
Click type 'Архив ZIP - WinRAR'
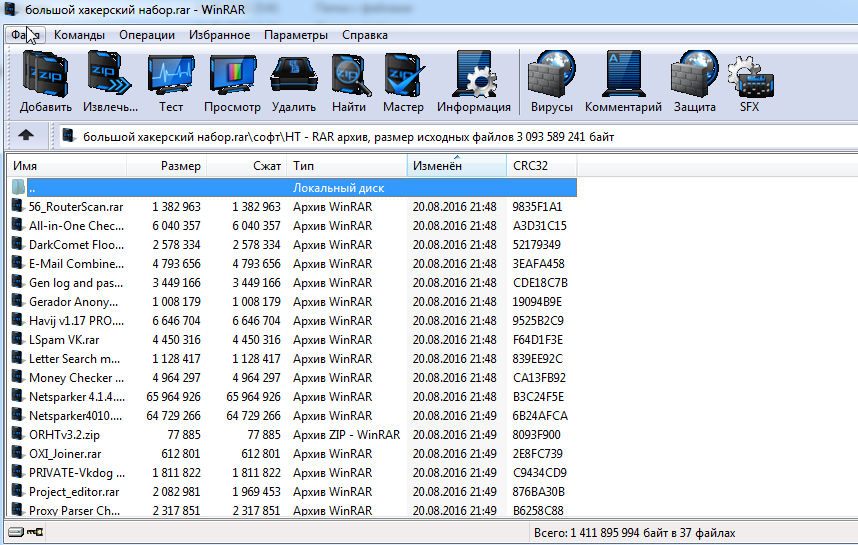(x=346, y=434)
